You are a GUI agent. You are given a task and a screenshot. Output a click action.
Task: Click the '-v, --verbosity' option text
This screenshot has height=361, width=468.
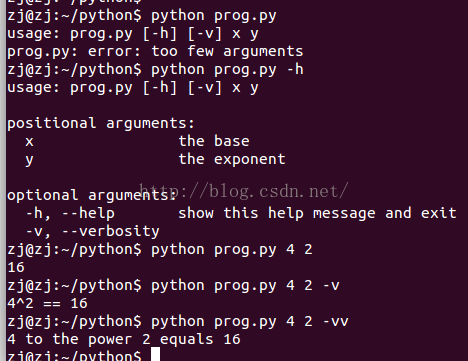[93, 232]
